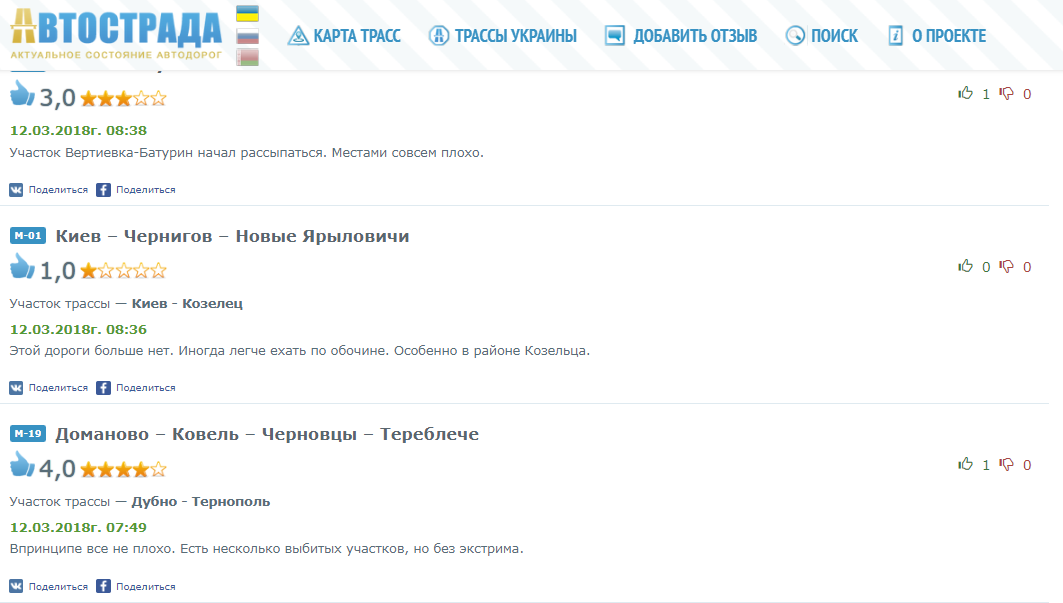Select the Belarusian flag language icon
The image size is (1063, 603).
coord(247,57)
